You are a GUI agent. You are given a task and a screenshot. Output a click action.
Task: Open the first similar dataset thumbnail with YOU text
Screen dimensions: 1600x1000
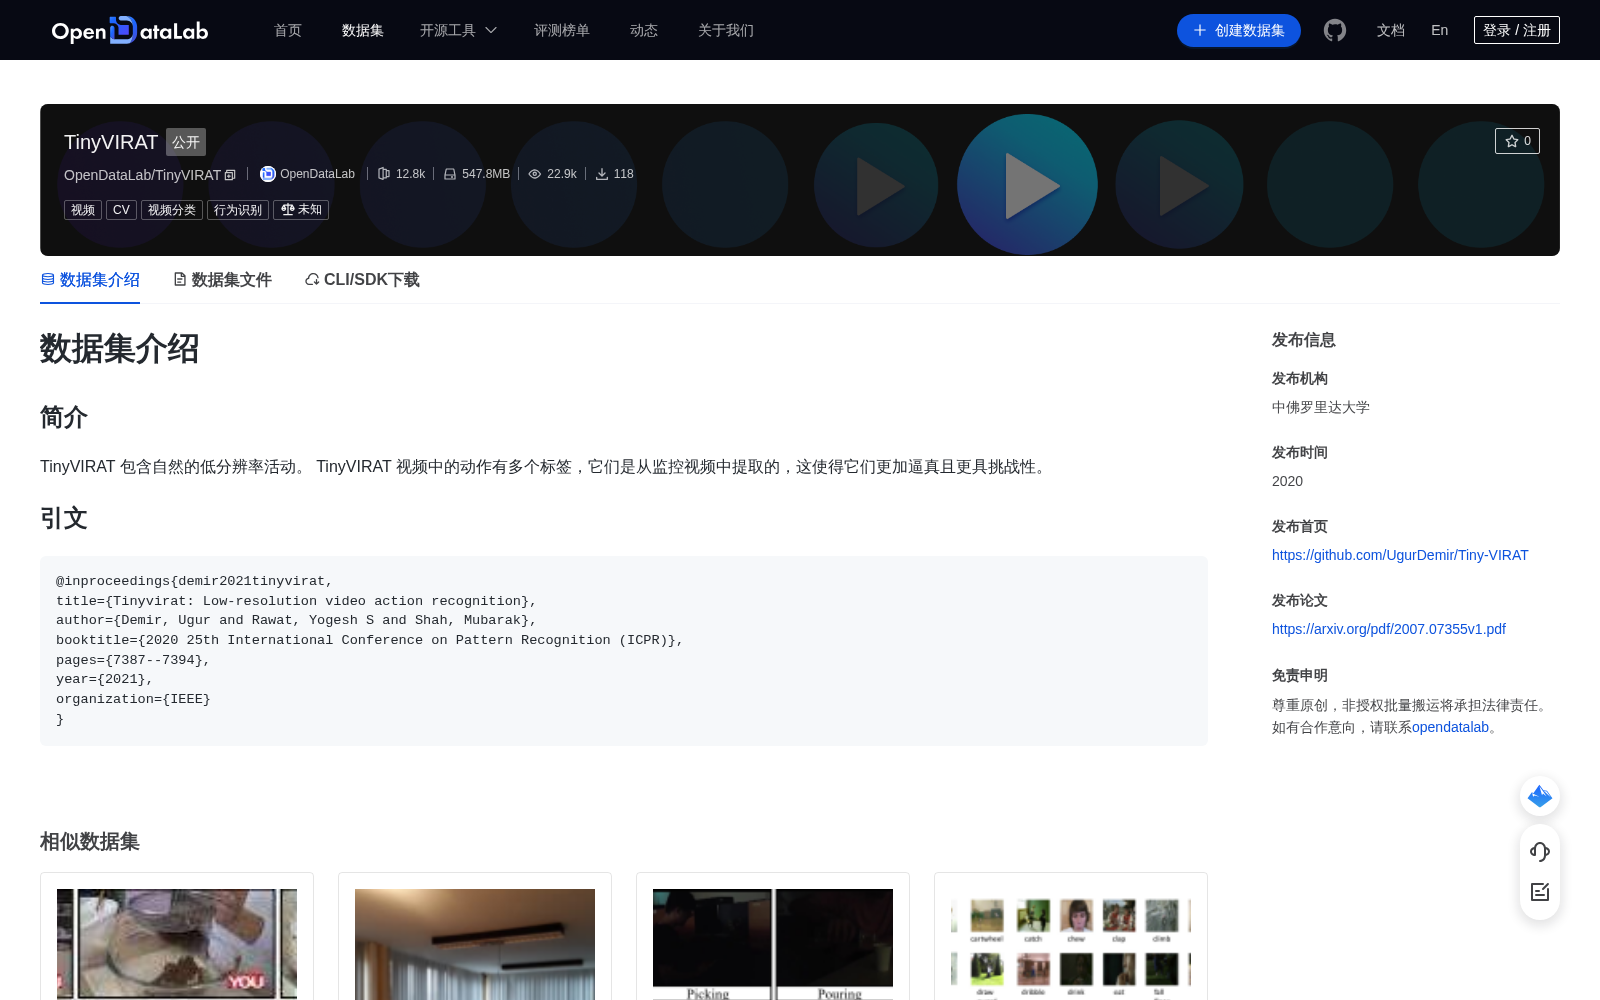[x=177, y=943]
